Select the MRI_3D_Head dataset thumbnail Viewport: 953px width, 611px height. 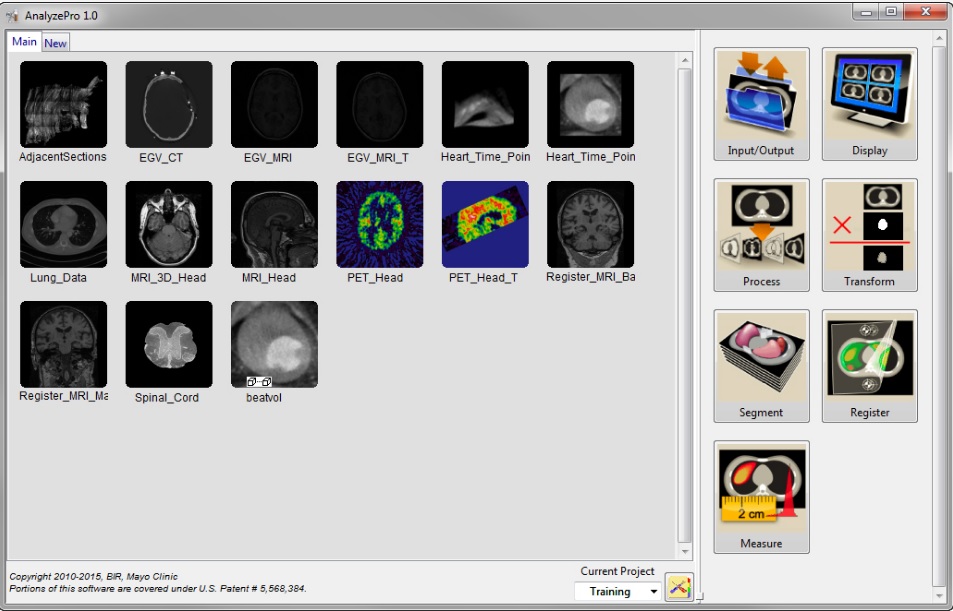pyautogui.click(x=169, y=225)
